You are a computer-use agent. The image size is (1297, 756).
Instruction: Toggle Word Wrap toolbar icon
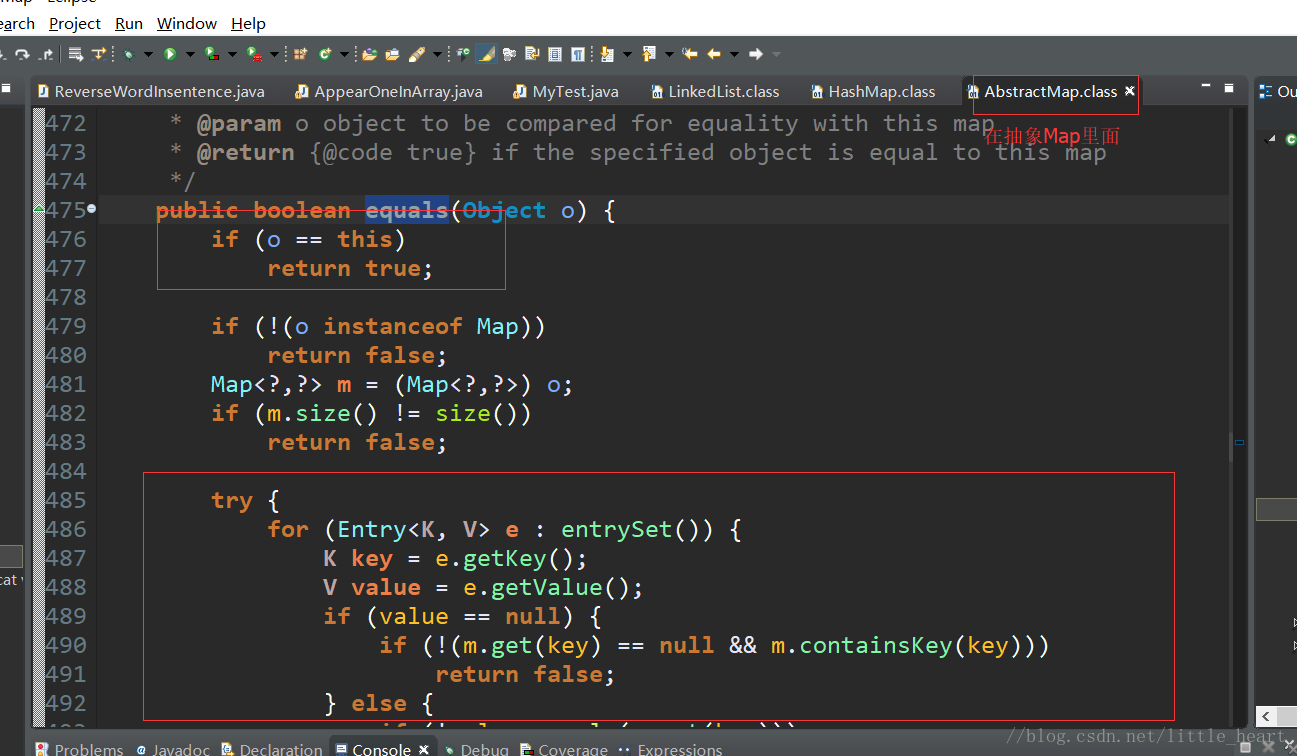[533, 53]
